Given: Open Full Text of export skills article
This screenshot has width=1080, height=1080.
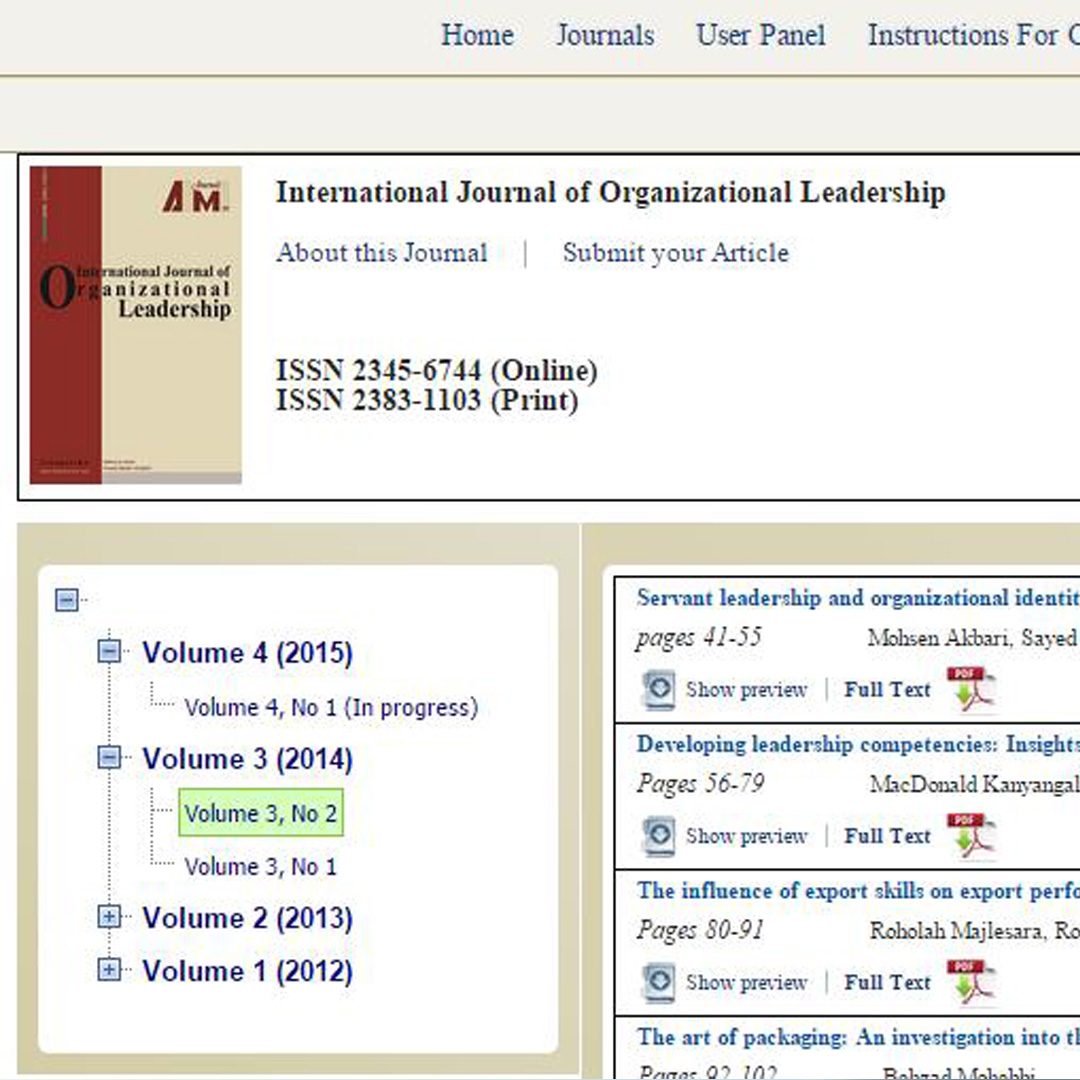Looking at the screenshot, I should pos(887,983).
